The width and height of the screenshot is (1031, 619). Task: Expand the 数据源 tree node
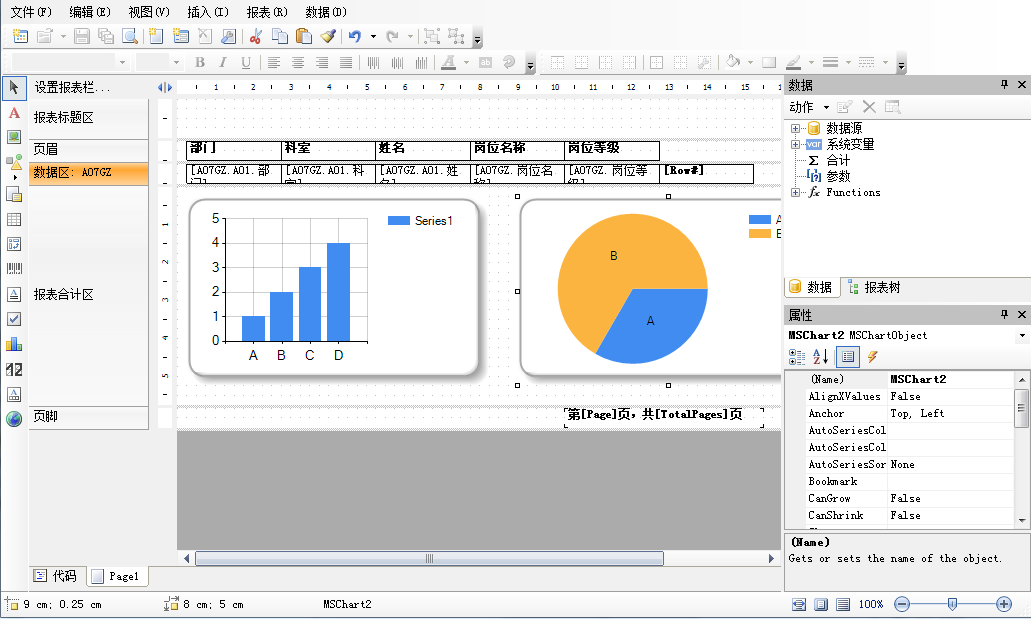795,128
